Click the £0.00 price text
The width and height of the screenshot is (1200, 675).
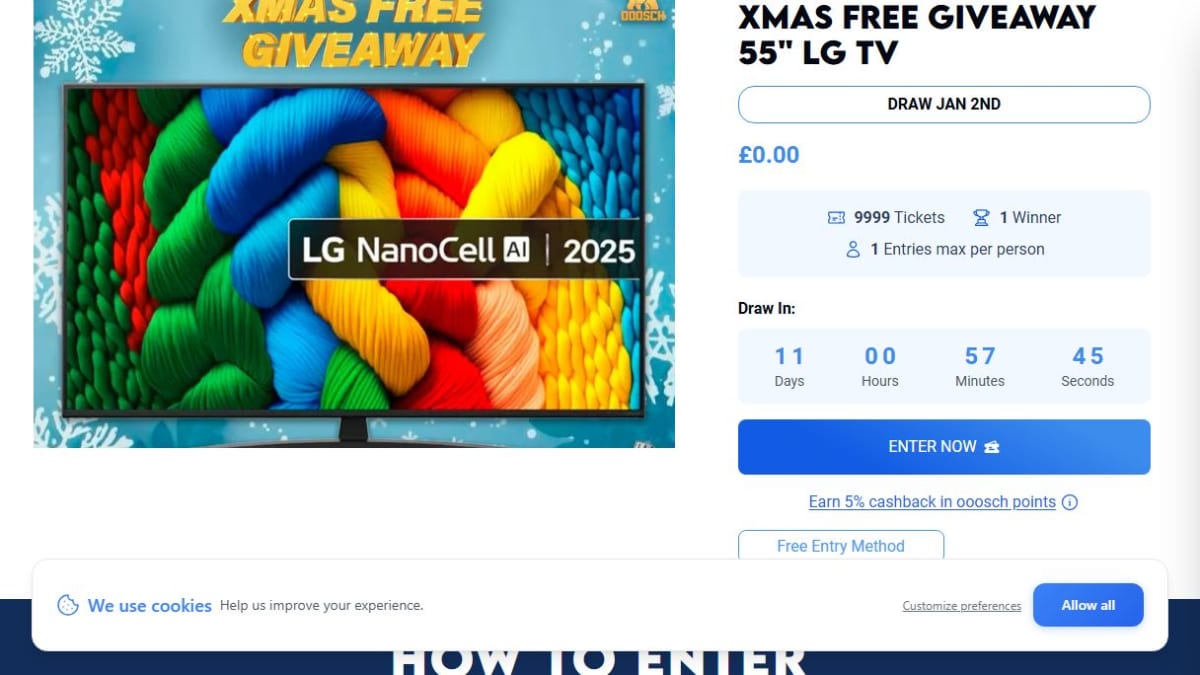pyautogui.click(x=769, y=155)
